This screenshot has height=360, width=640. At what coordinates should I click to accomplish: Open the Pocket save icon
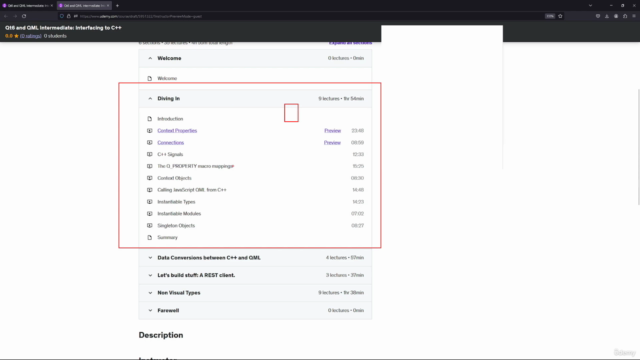(598, 16)
